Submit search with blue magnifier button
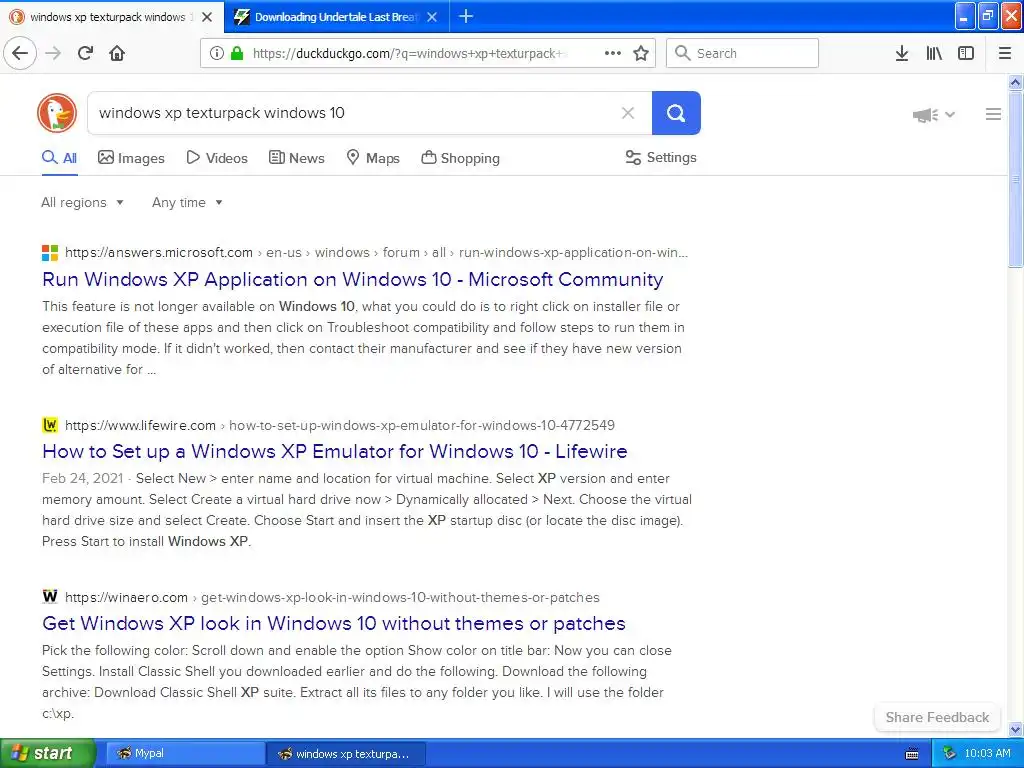This screenshot has width=1024, height=768. (x=676, y=113)
